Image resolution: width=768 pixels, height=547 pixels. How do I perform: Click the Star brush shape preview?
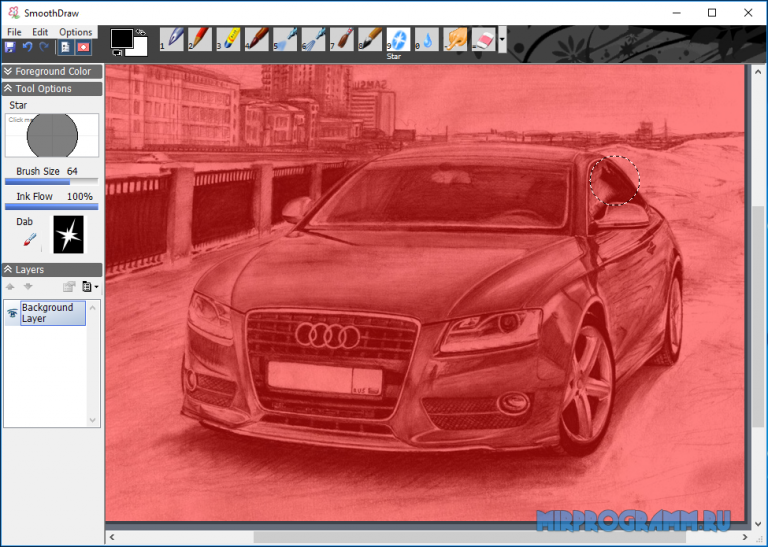point(52,136)
